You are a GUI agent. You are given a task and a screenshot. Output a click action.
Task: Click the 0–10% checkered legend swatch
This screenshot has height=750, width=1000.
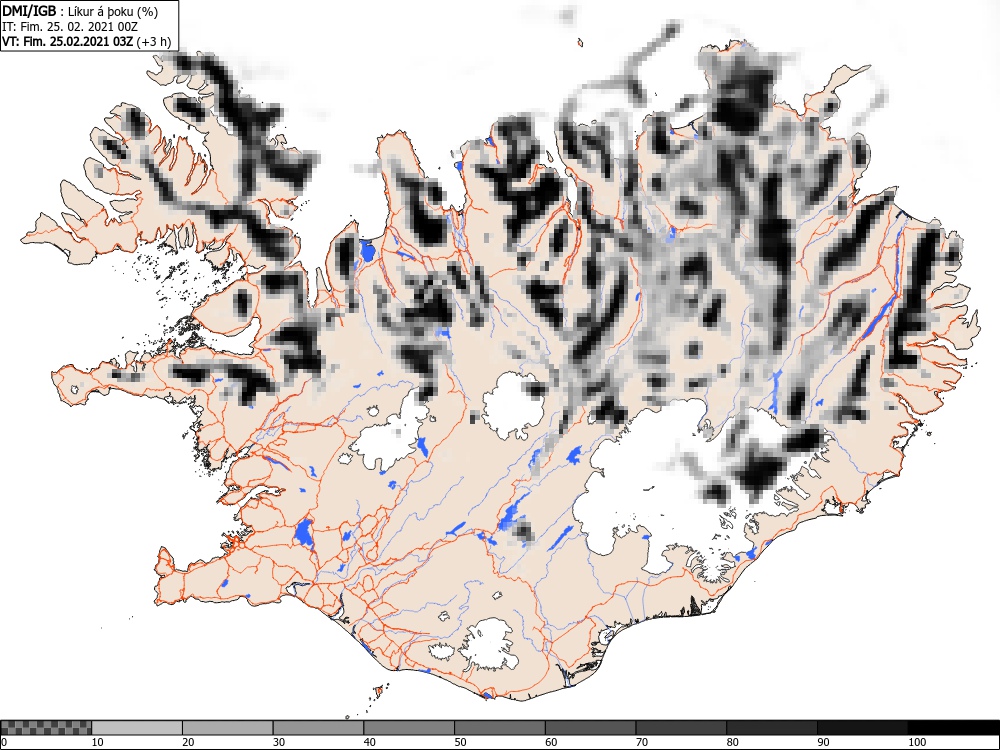tap(46, 728)
